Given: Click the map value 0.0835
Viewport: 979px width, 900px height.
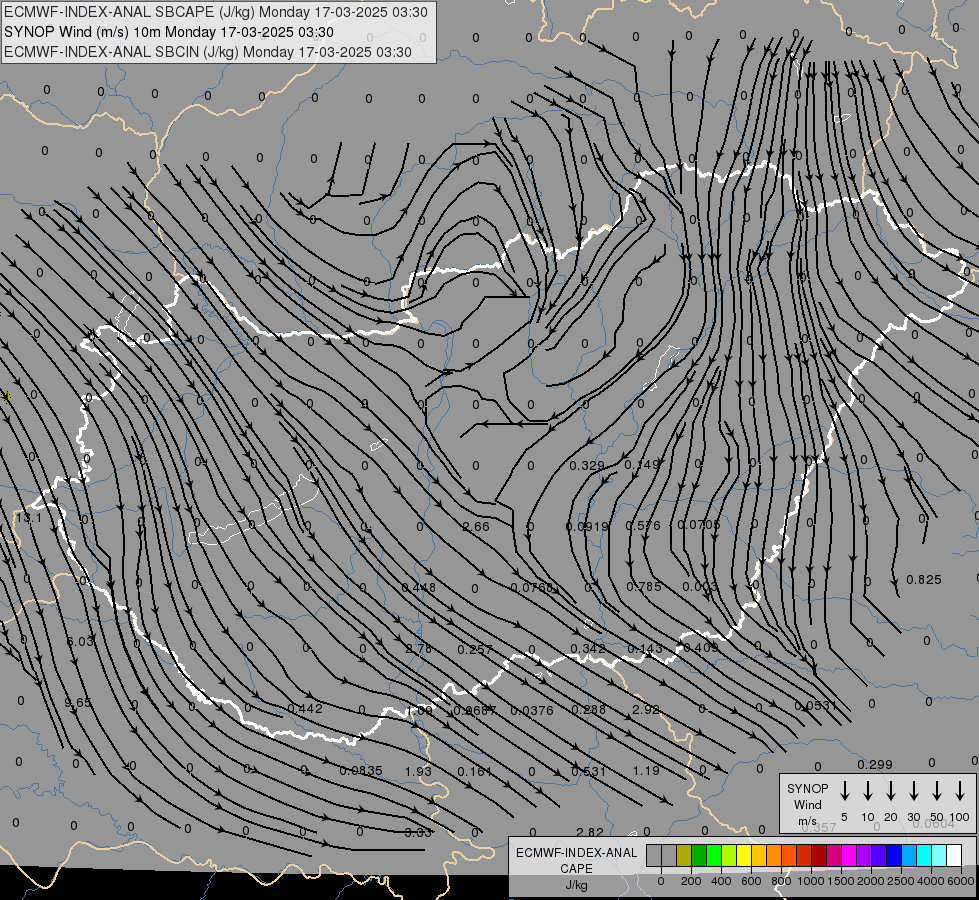Looking at the screenshot, I should (361, 771).
